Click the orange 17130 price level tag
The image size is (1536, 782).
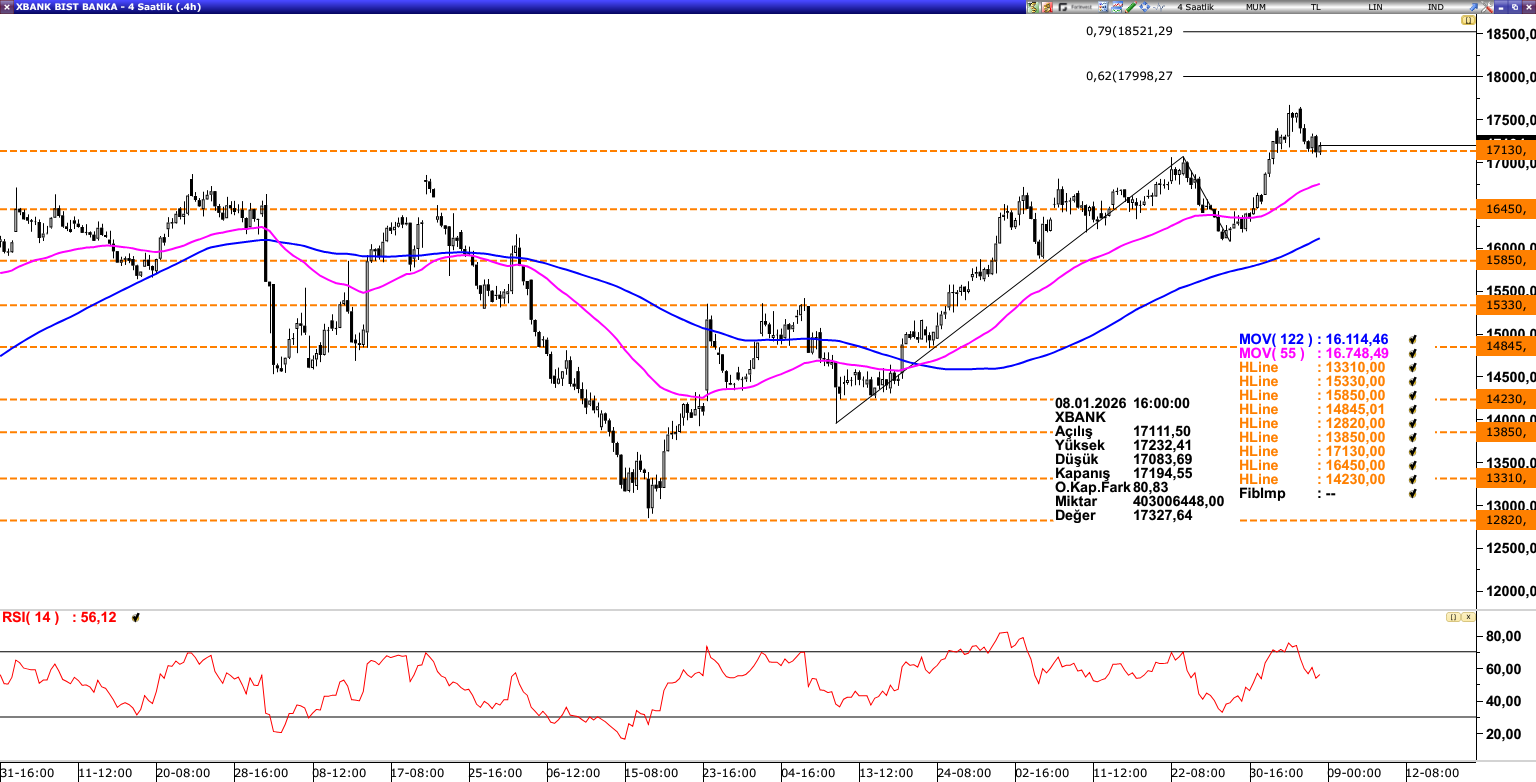coord(1506,151)
